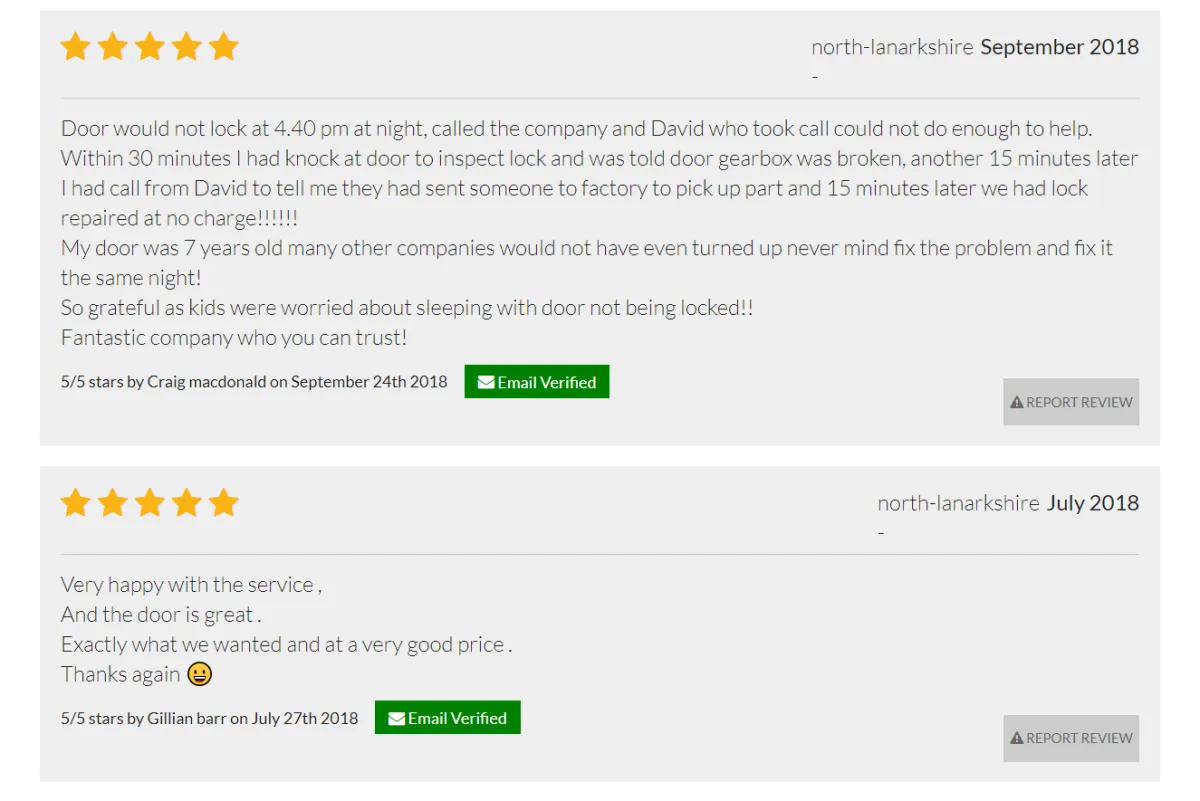The image size is (1200, 801).
Task: Click the envelope icon in September review's Email Verified badge
Action: pyautogui.click(x=486, y=382)
